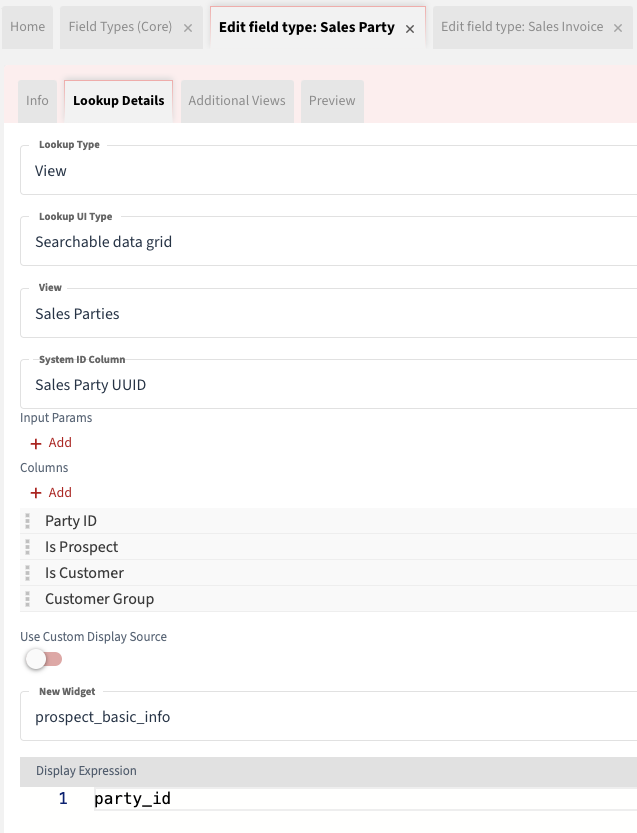
Task: Open the Lookup UI Type dropdown
Action: (328, 242)
